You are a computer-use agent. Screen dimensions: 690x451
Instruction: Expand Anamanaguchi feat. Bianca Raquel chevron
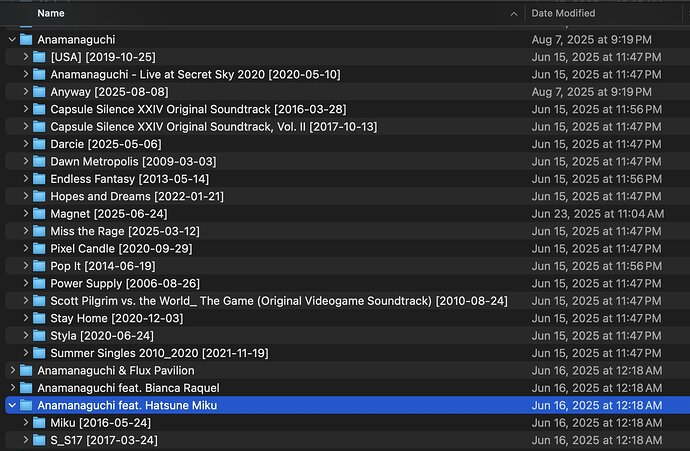[12, 388]
